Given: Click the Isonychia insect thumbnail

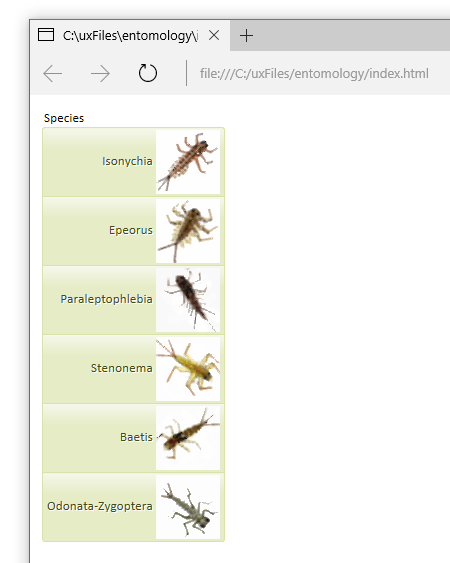Looking at the screenshot, I should (188, 162).
